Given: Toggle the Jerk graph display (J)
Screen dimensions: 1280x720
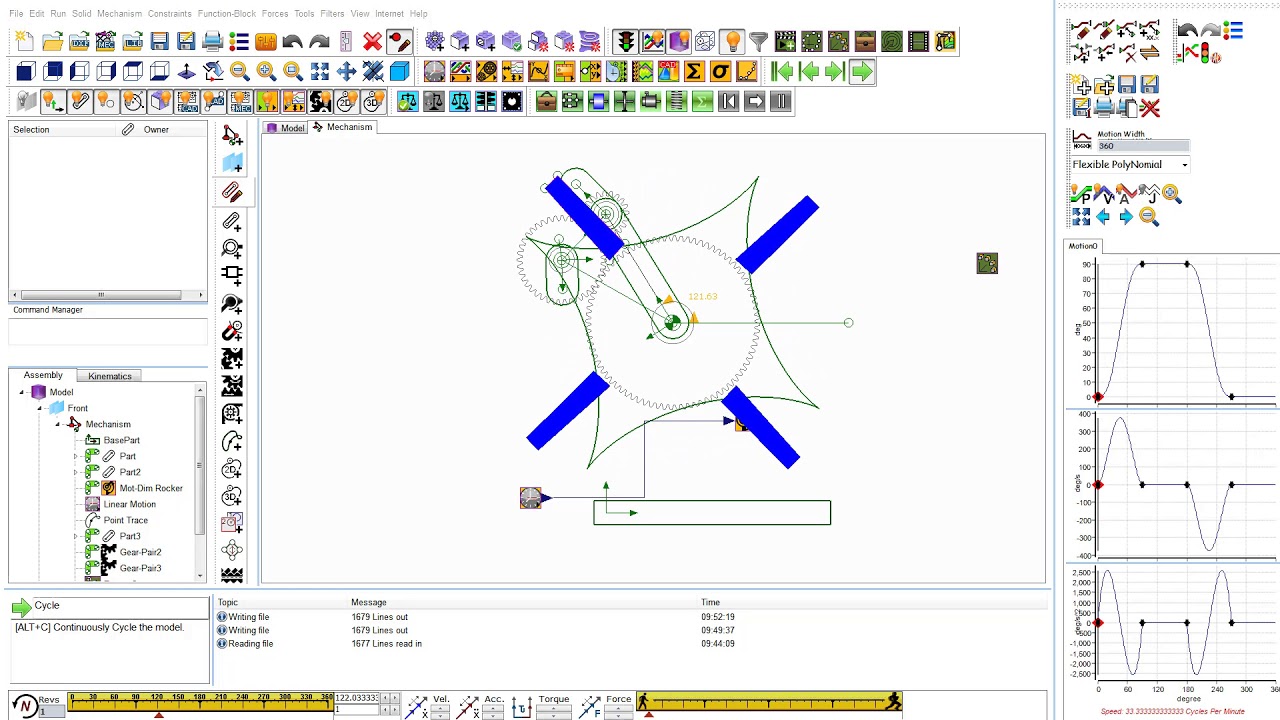Looking at the screenshot, I should (x=1149, y=194).
